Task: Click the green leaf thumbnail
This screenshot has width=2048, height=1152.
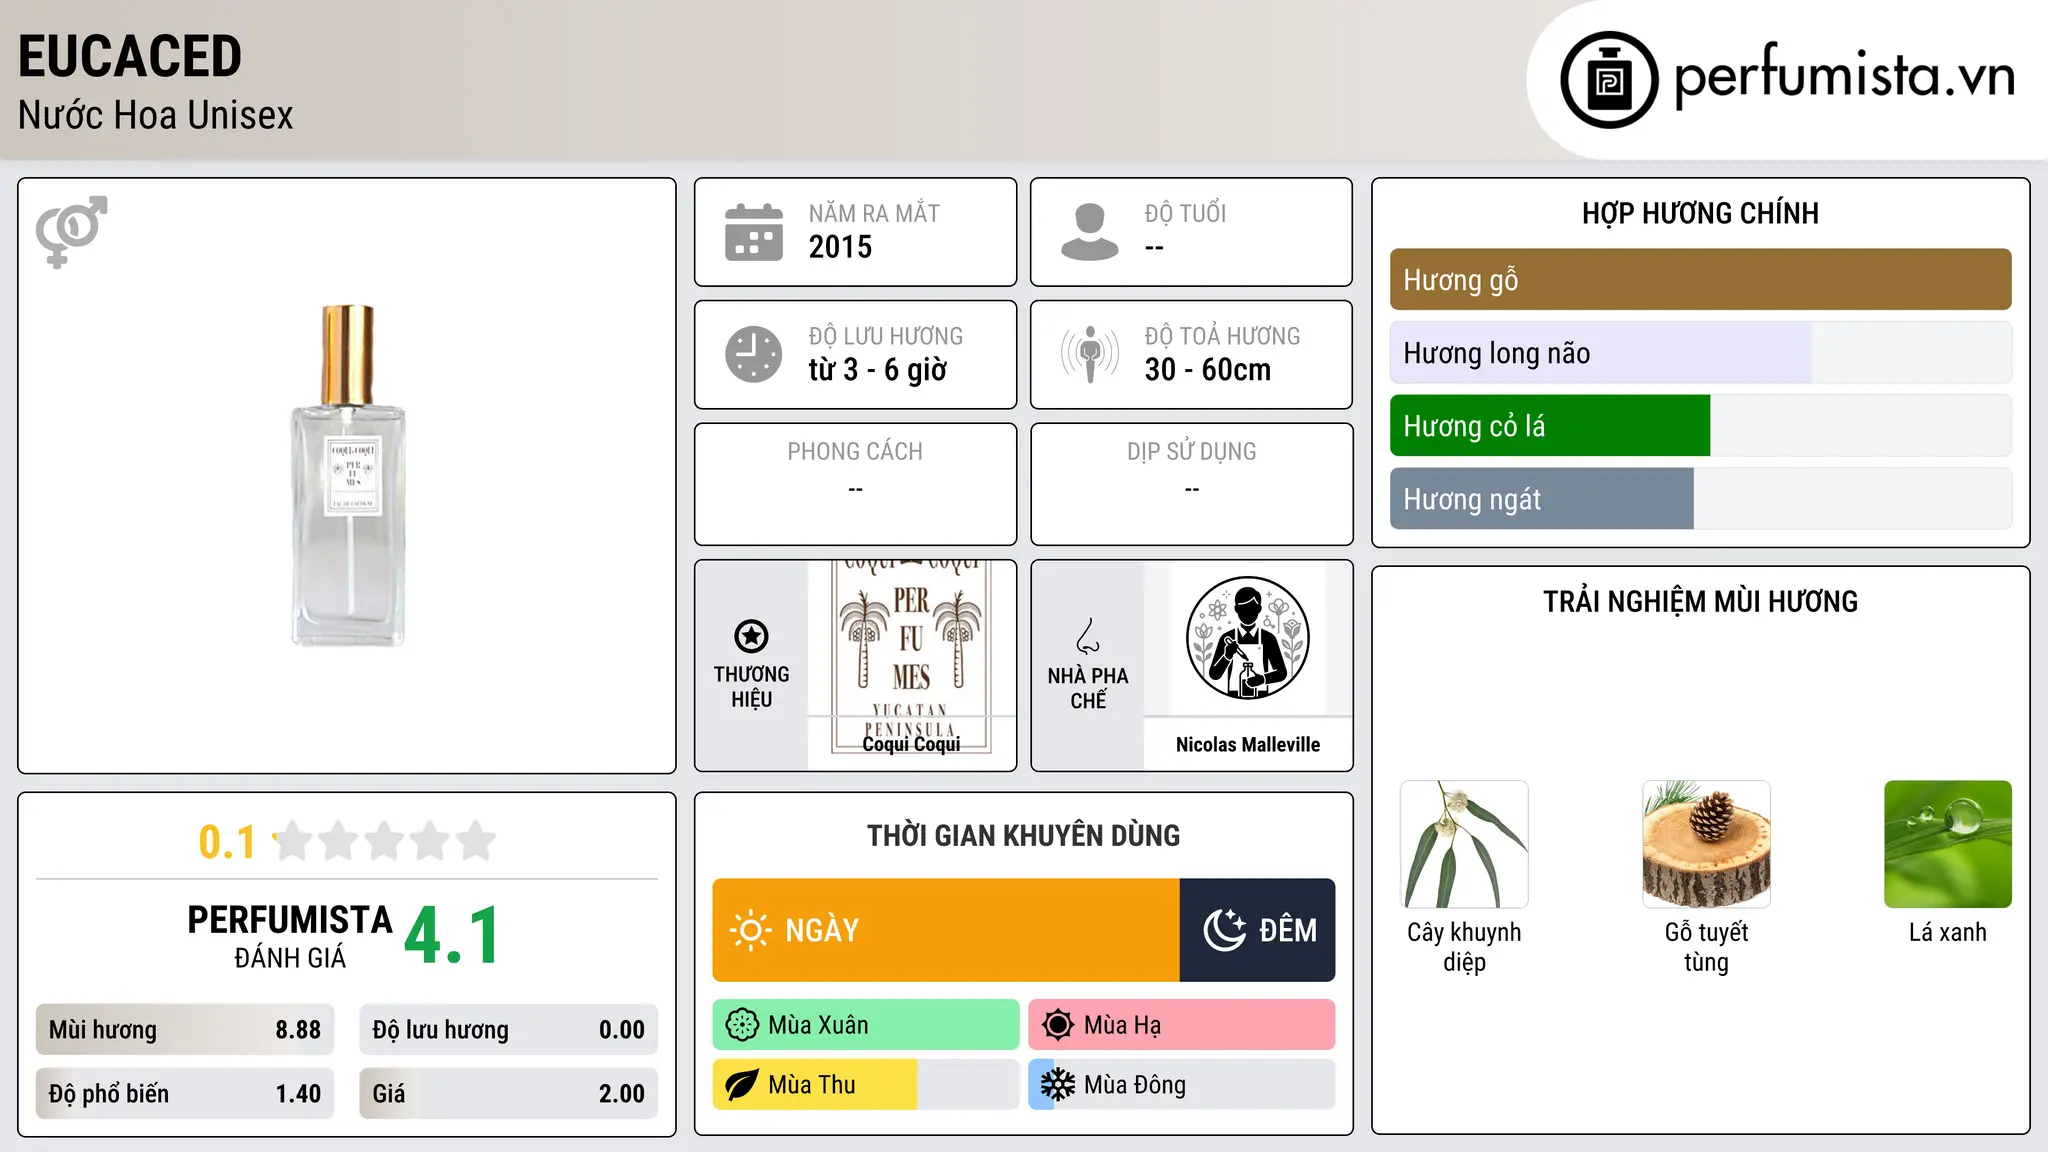Action: (1948, 844)
